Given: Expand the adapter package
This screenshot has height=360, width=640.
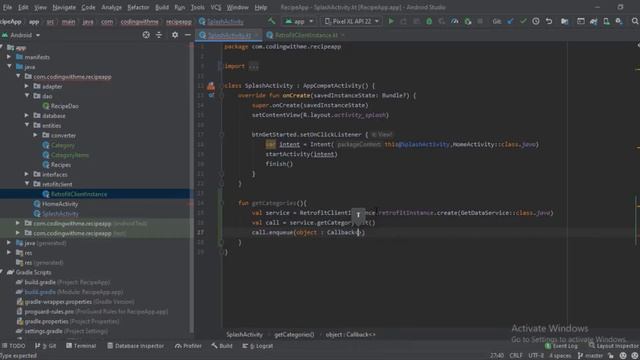Looking at the screenshot, I should click(27, 86).
